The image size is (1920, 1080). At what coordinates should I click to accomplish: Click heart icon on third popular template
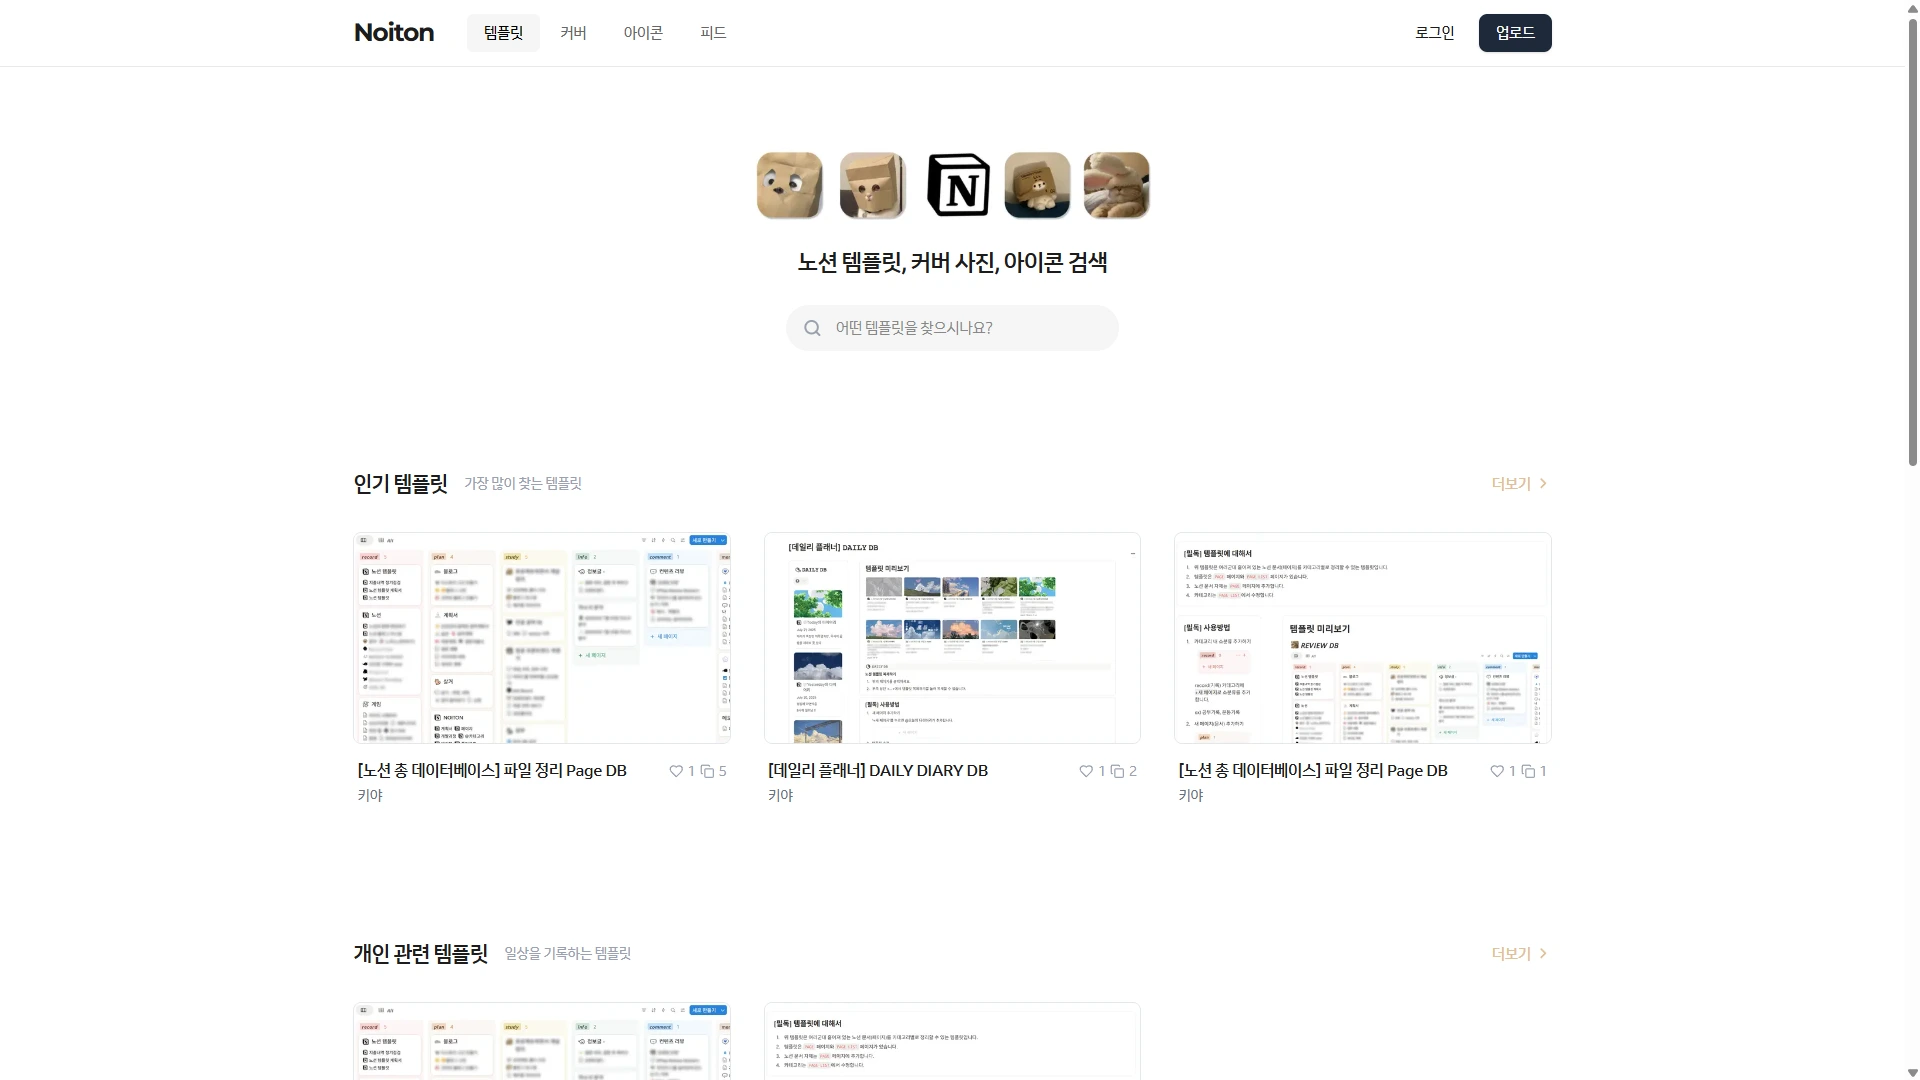pyautogui.click(x=1497, y=771)
